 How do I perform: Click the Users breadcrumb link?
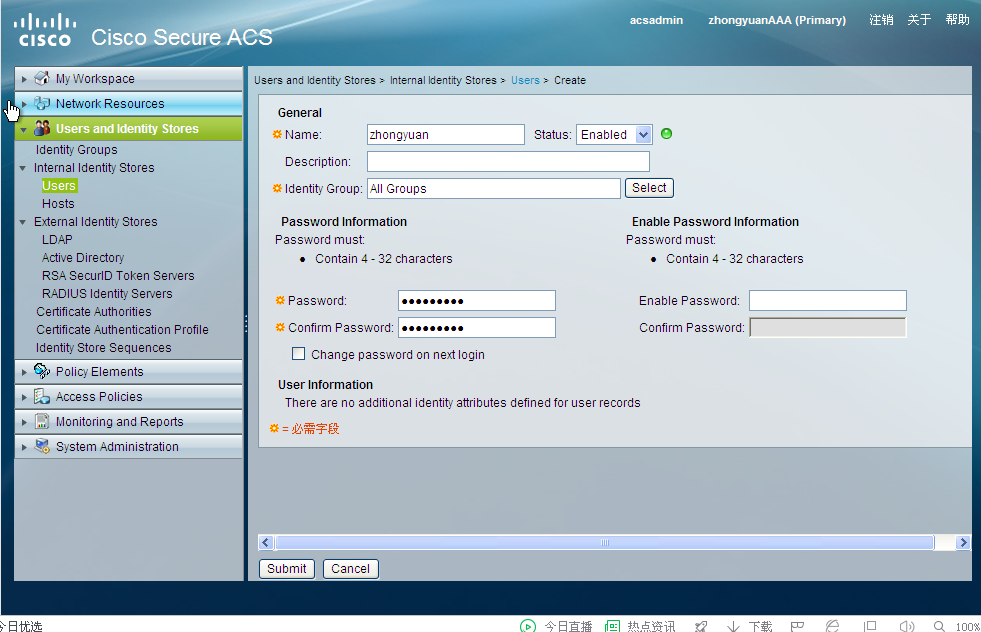coord(525,80)
